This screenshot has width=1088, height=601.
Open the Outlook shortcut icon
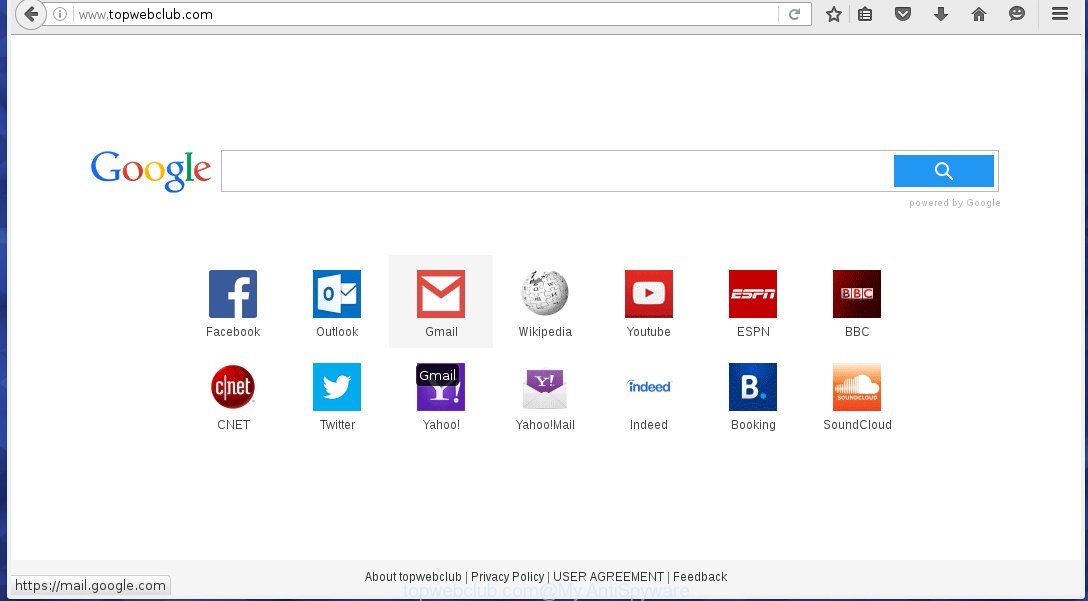(337, 294)
